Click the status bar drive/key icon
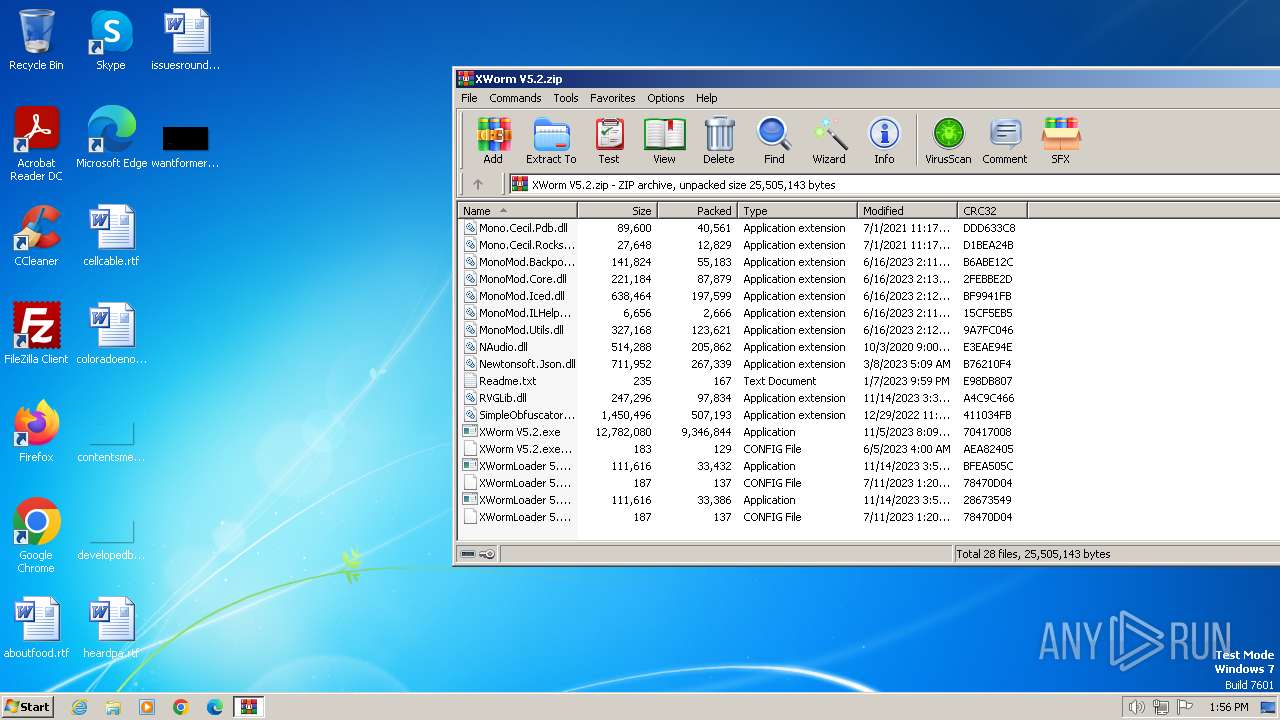Image resolution: width=1280 pixels, height=720 pixels. [x=478, y=554]
